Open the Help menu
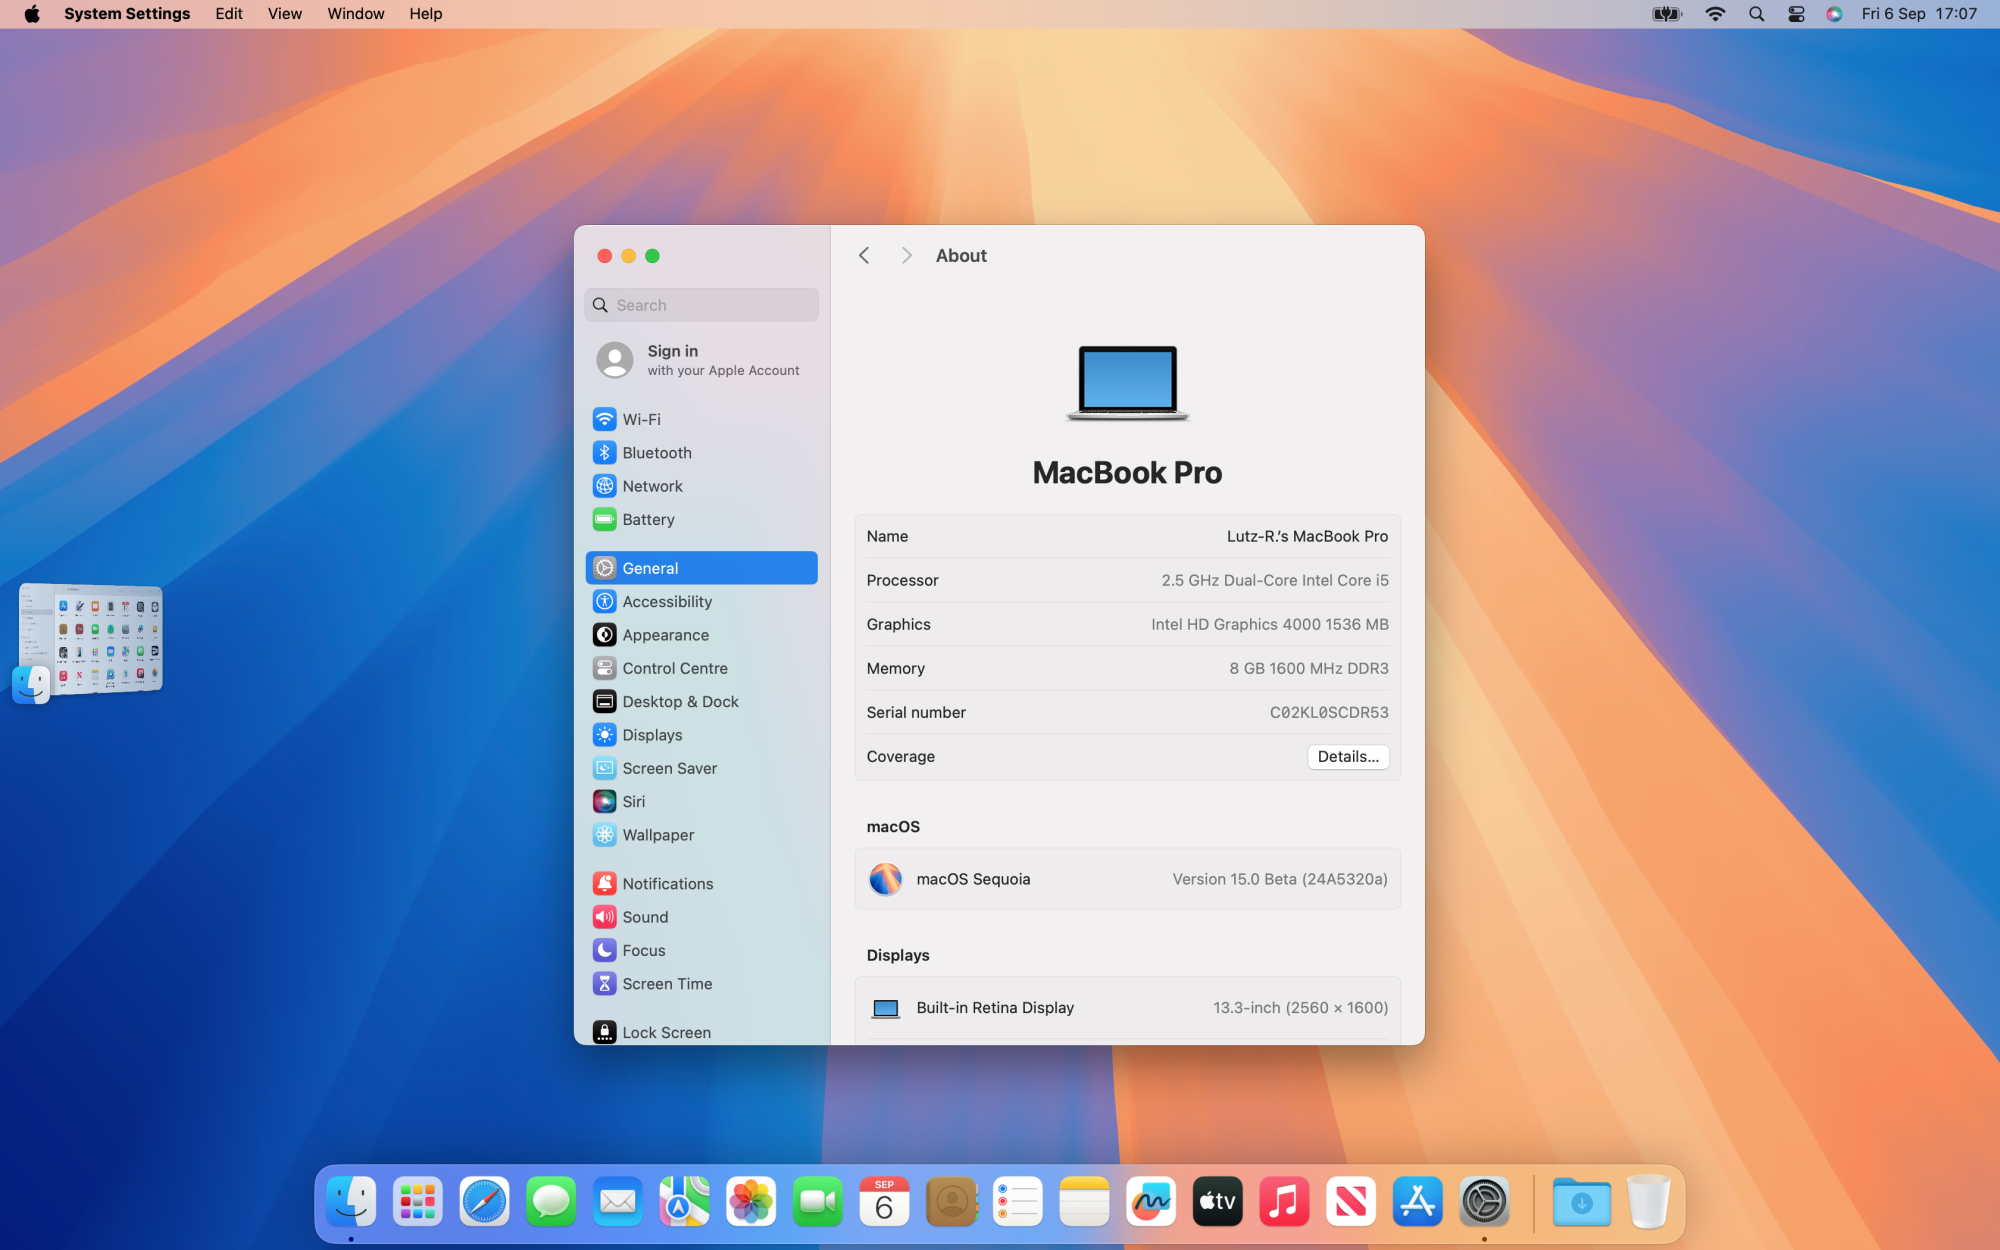 pos(426,14)
